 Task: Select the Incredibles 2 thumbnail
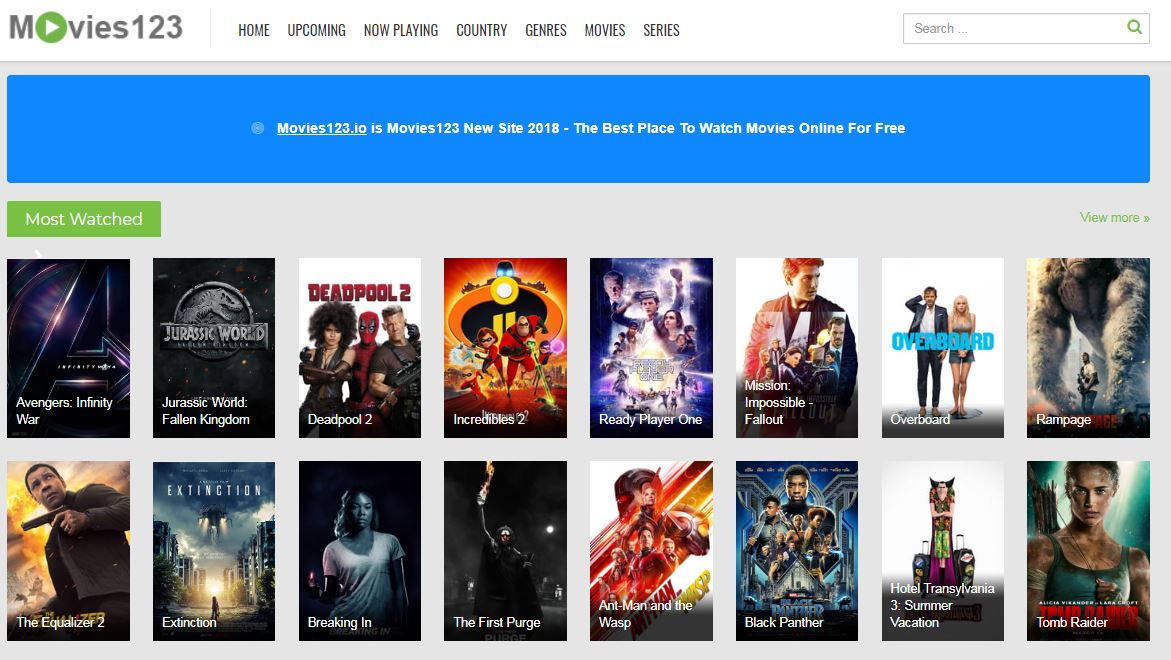pyautogui.click(x=505, y=348)
